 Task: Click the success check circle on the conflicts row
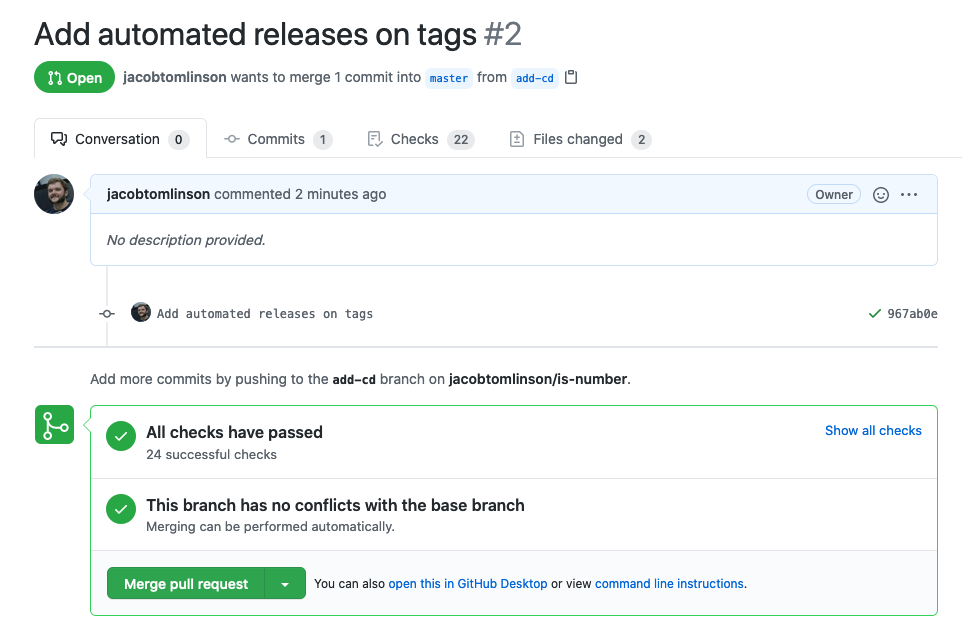coord(120,509)
